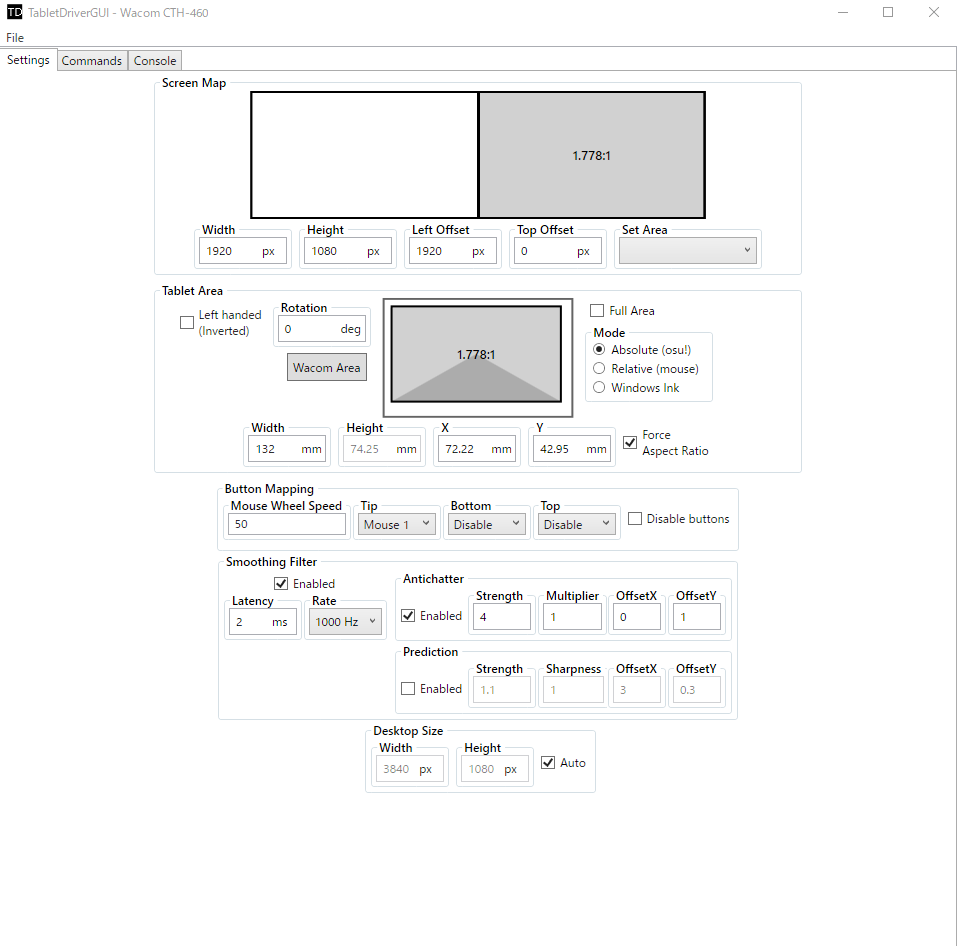Viewport: 957px width, 946px height.
Task: Click the Screen Map Width field
Action: point(243,251)
